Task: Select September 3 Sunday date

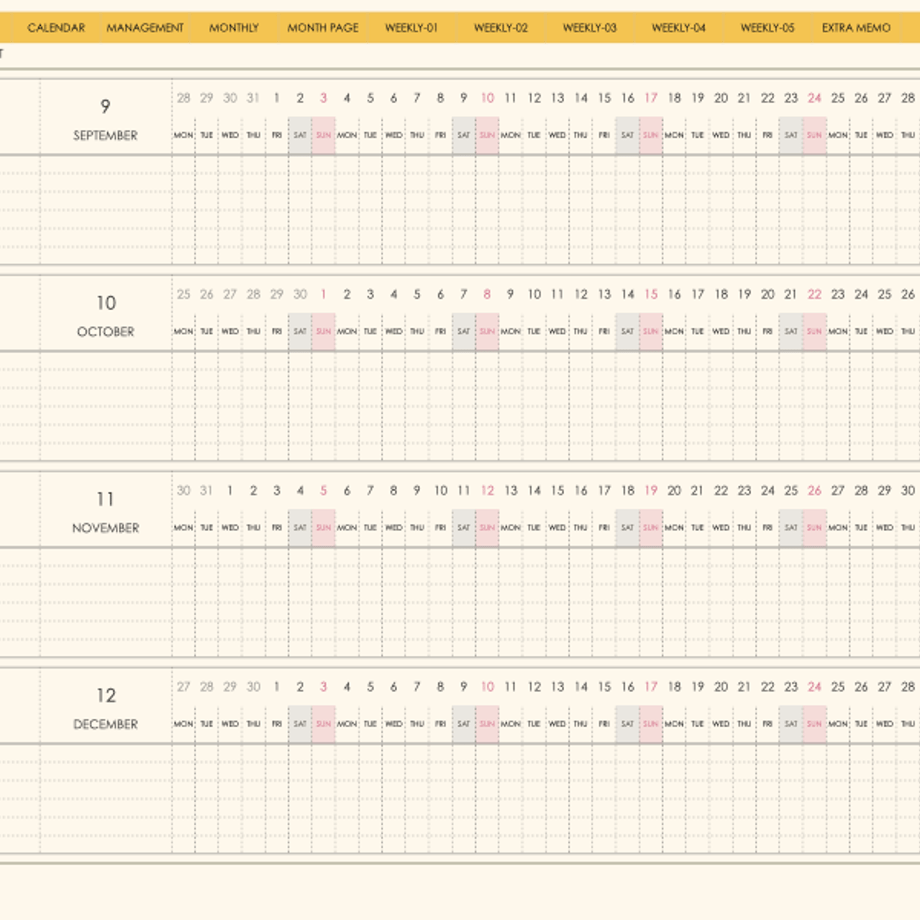Action: tap(323, 98)
